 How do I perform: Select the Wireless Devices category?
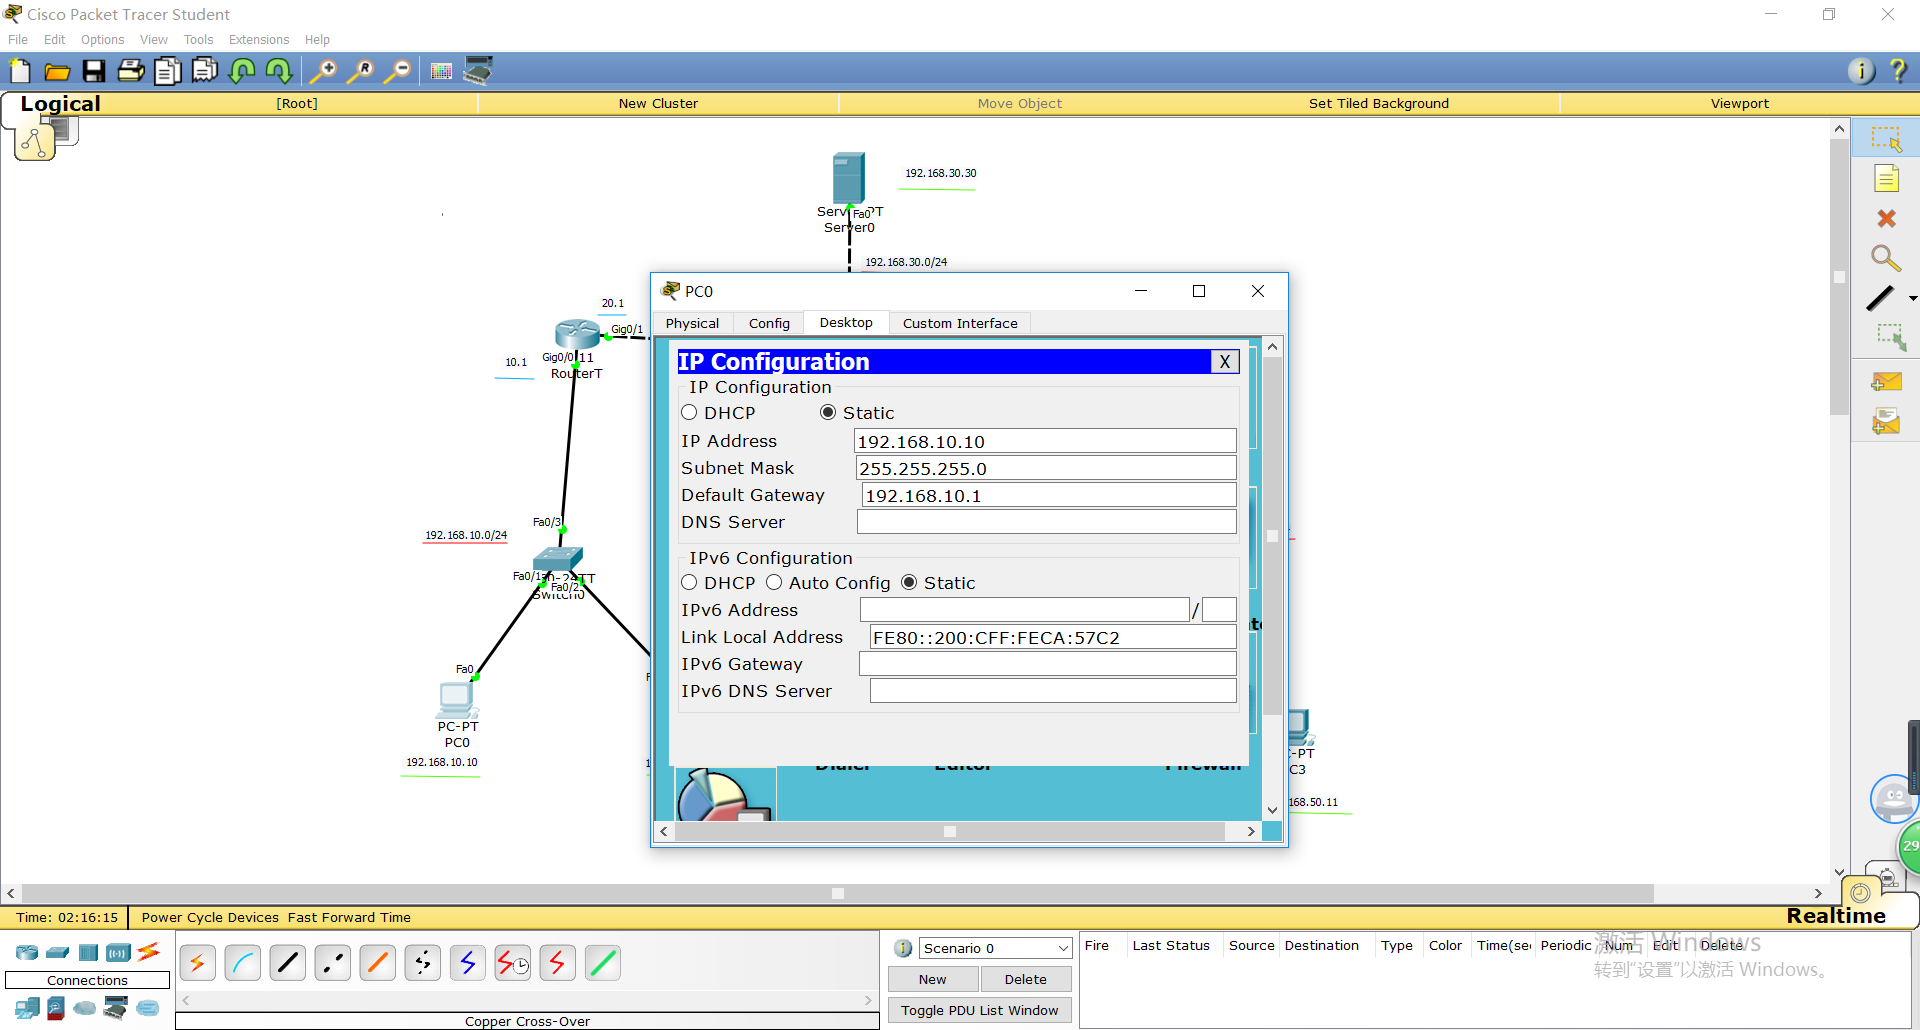click(x=118, y=952)
